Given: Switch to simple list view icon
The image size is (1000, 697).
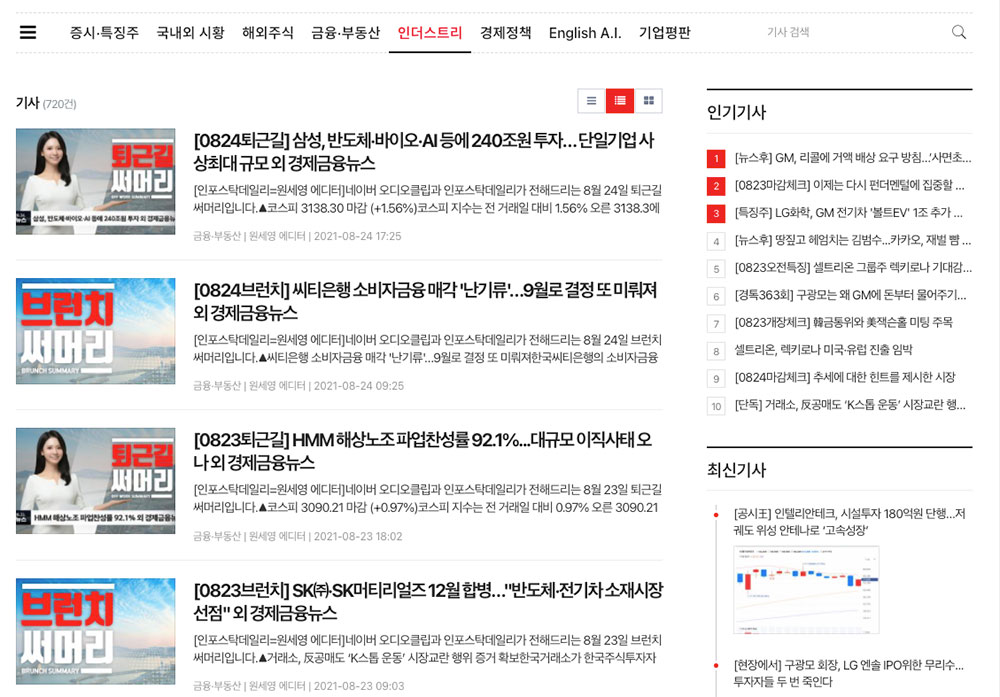Looking at the screenshot, I should (591, 101).
